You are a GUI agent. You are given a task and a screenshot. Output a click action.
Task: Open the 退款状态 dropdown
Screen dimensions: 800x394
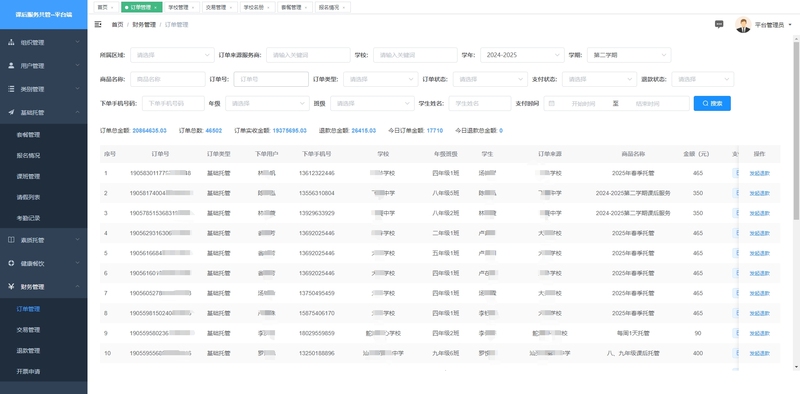pos(703,79)
